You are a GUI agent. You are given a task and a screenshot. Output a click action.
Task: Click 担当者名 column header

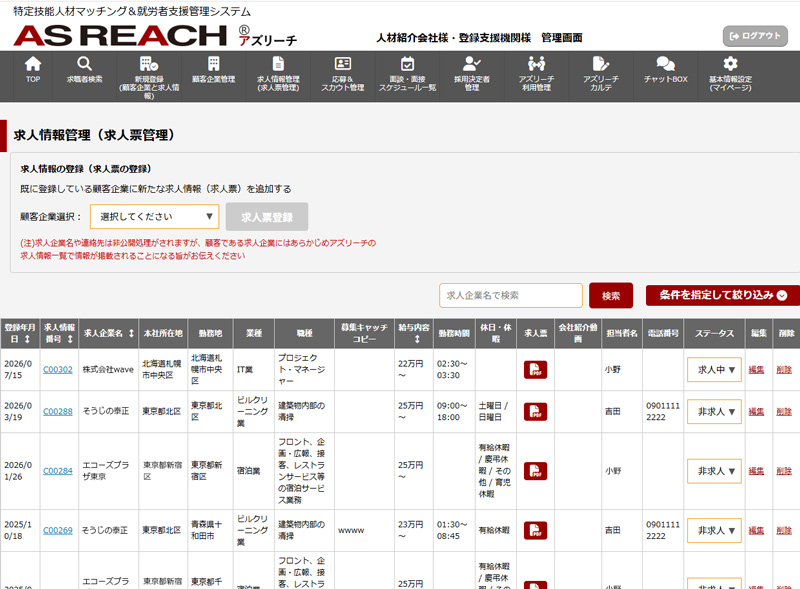(x=622, y=333)
